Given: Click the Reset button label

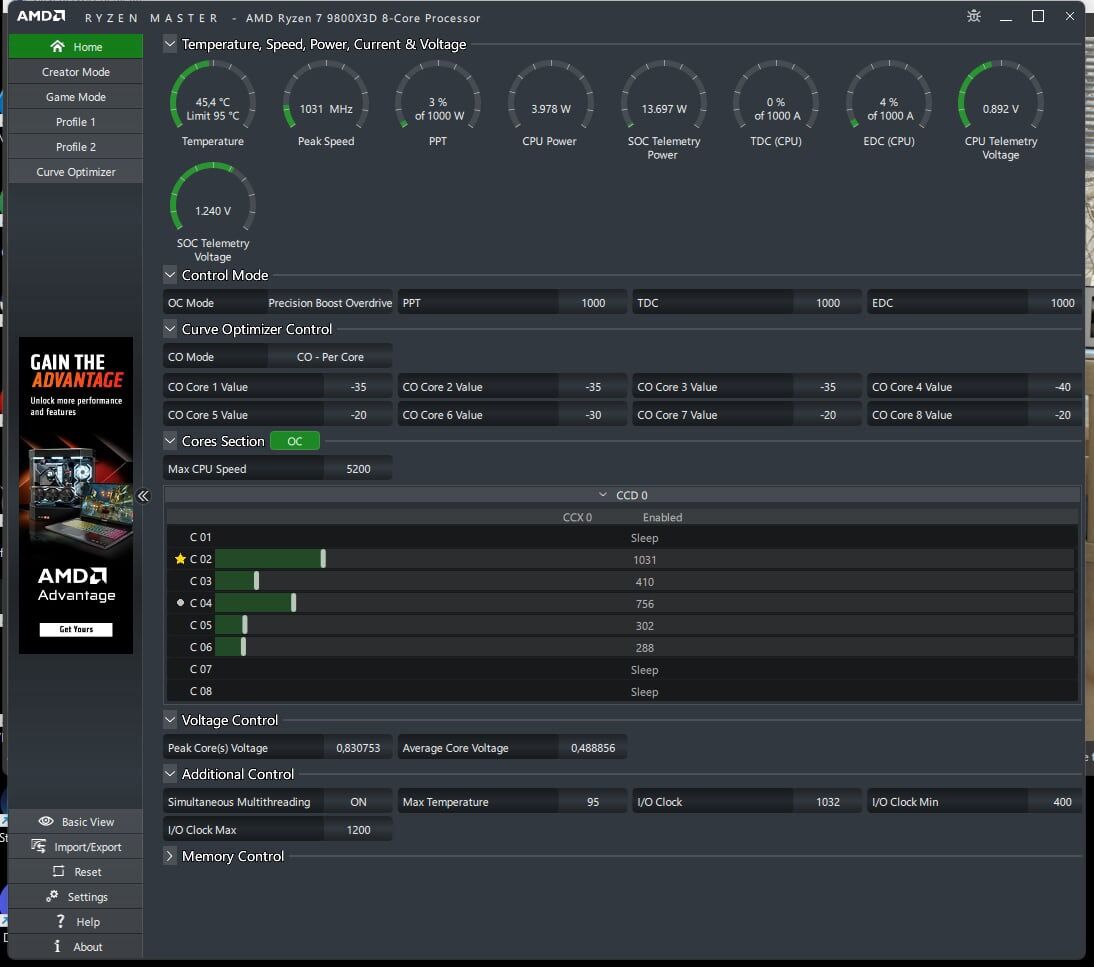Looking at the screenshot, I should tap(88, 871).
